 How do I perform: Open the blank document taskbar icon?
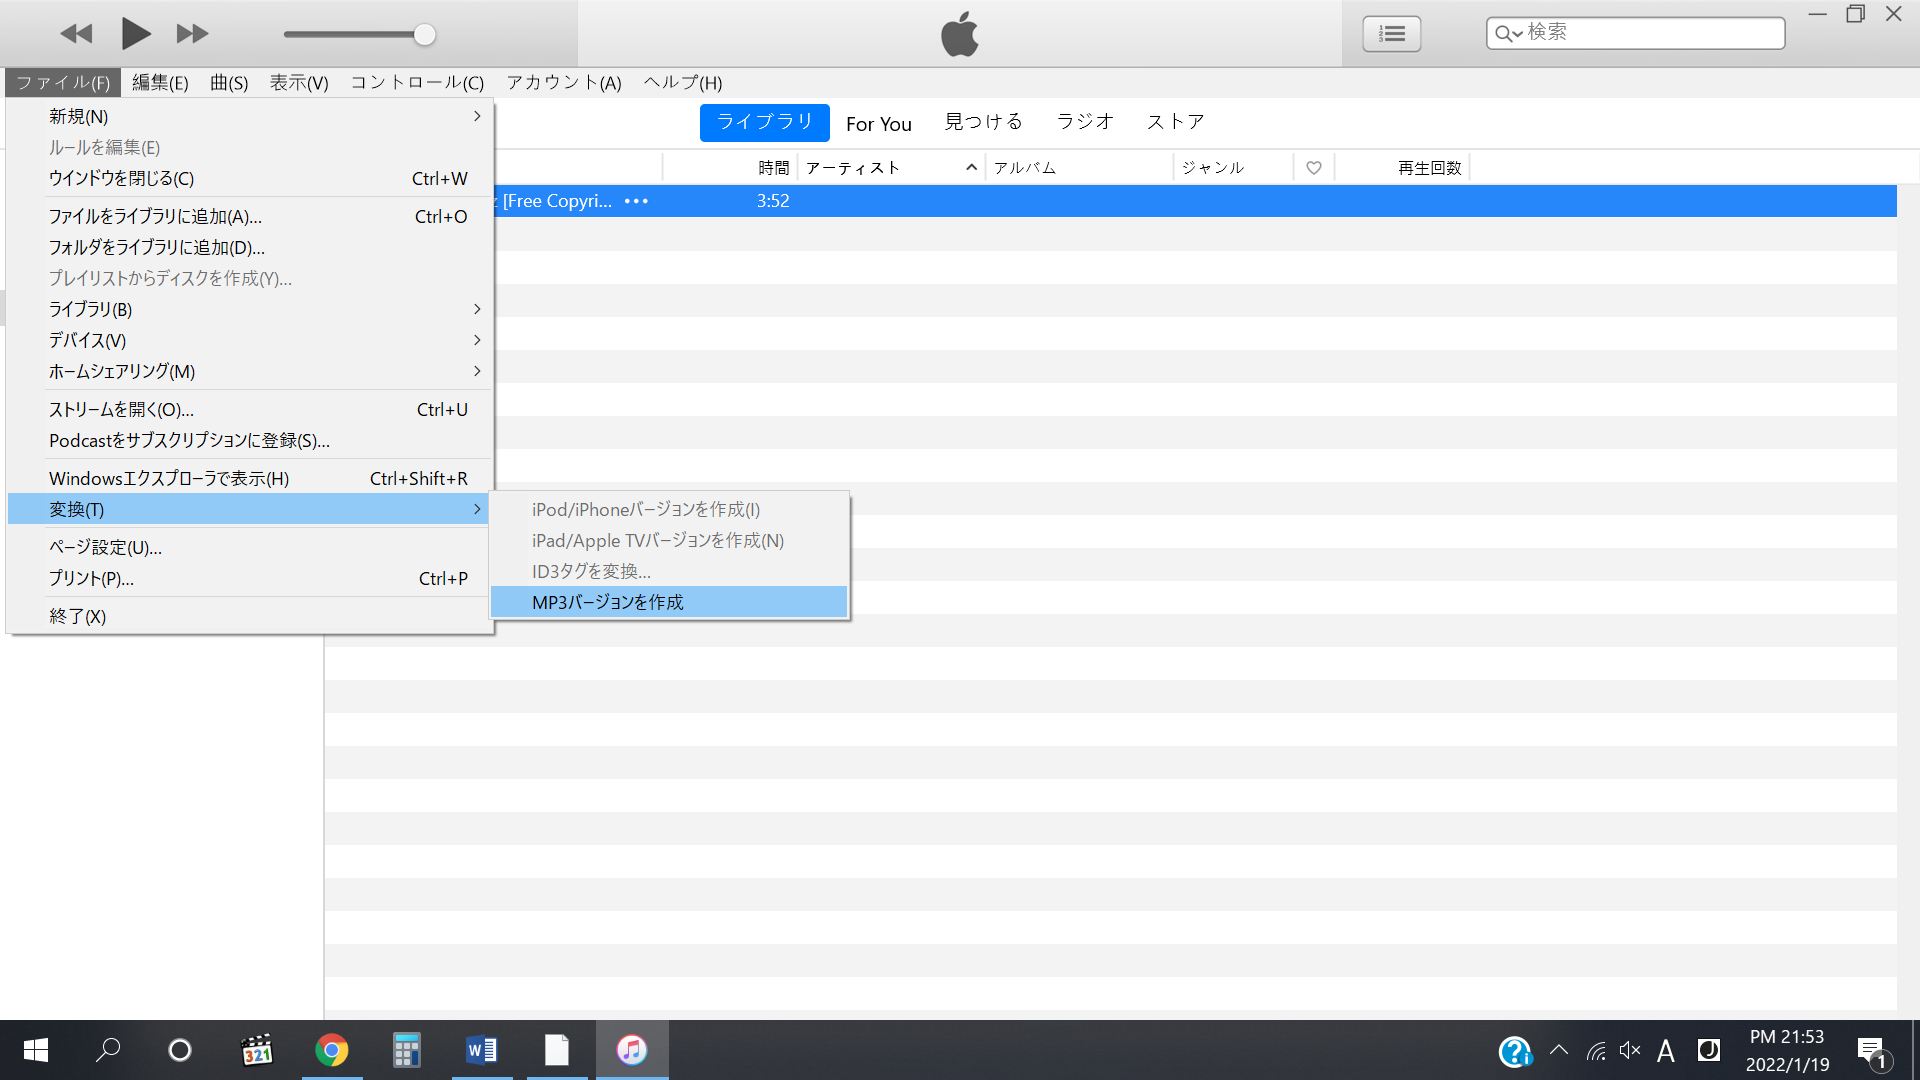(557, 1050)
